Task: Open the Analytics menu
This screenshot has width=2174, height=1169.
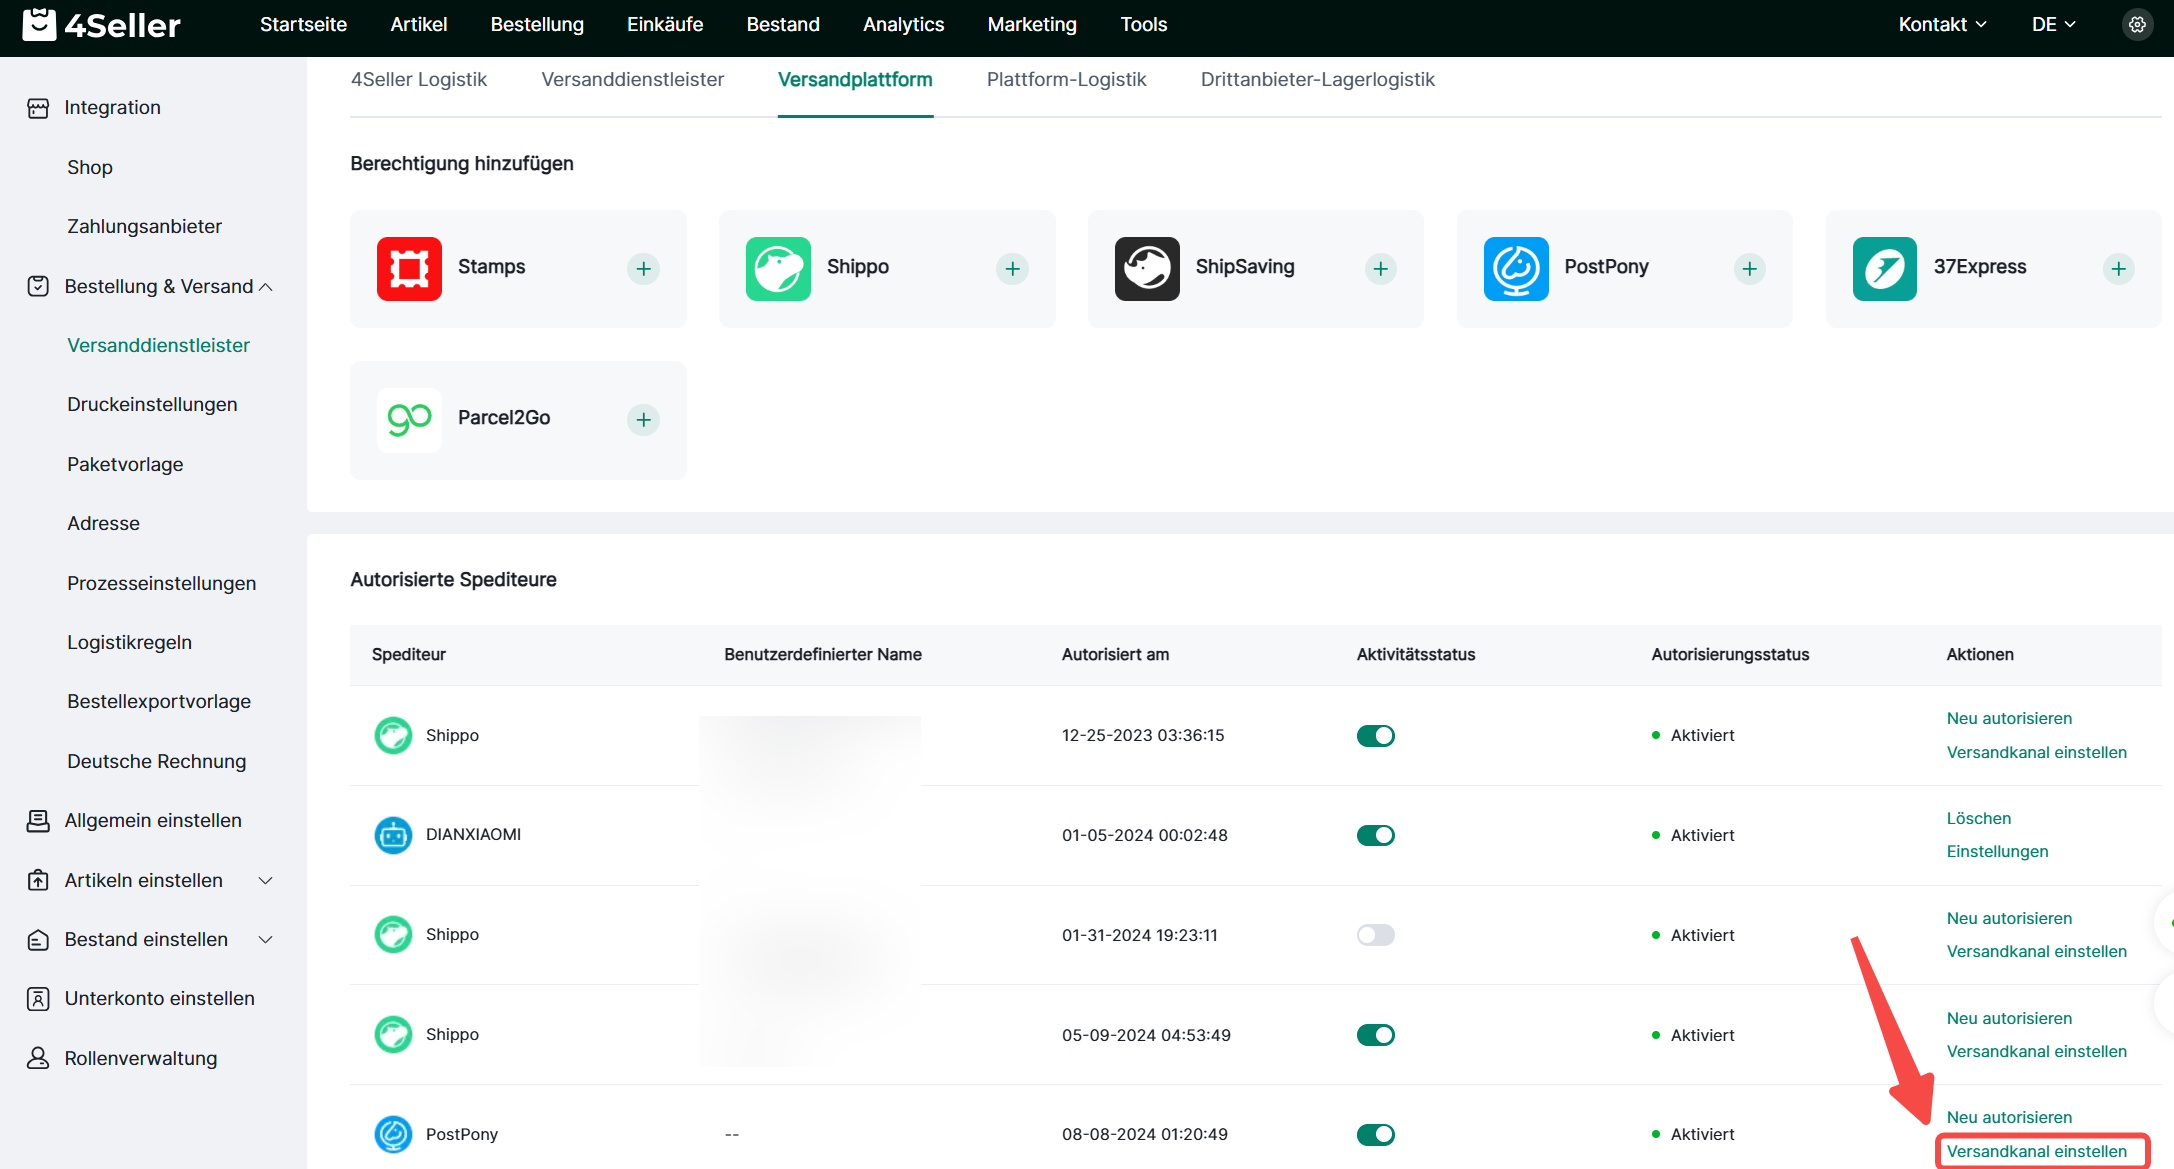Action: (x=903, y=24)
